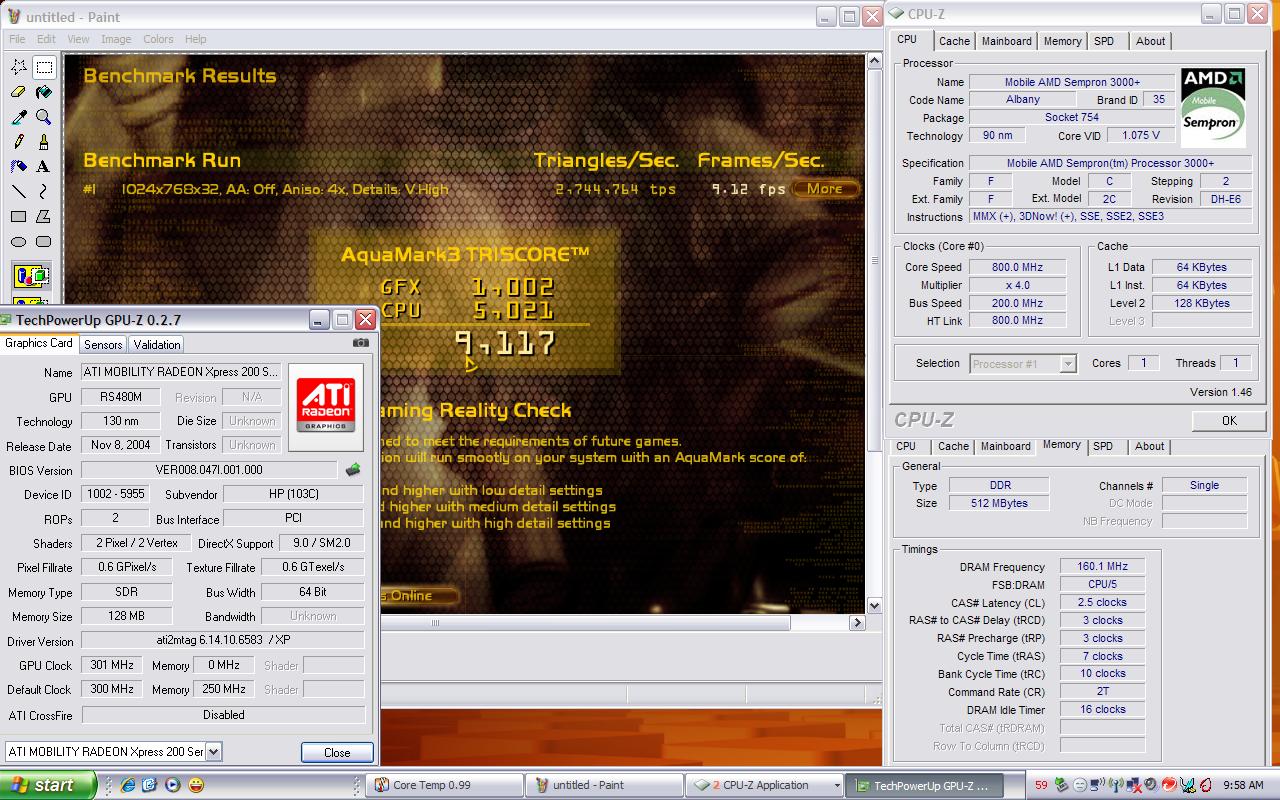Open the File menu in Paint
The height and width of the screenshot is (800, 1280).
[x=17, y=39]
